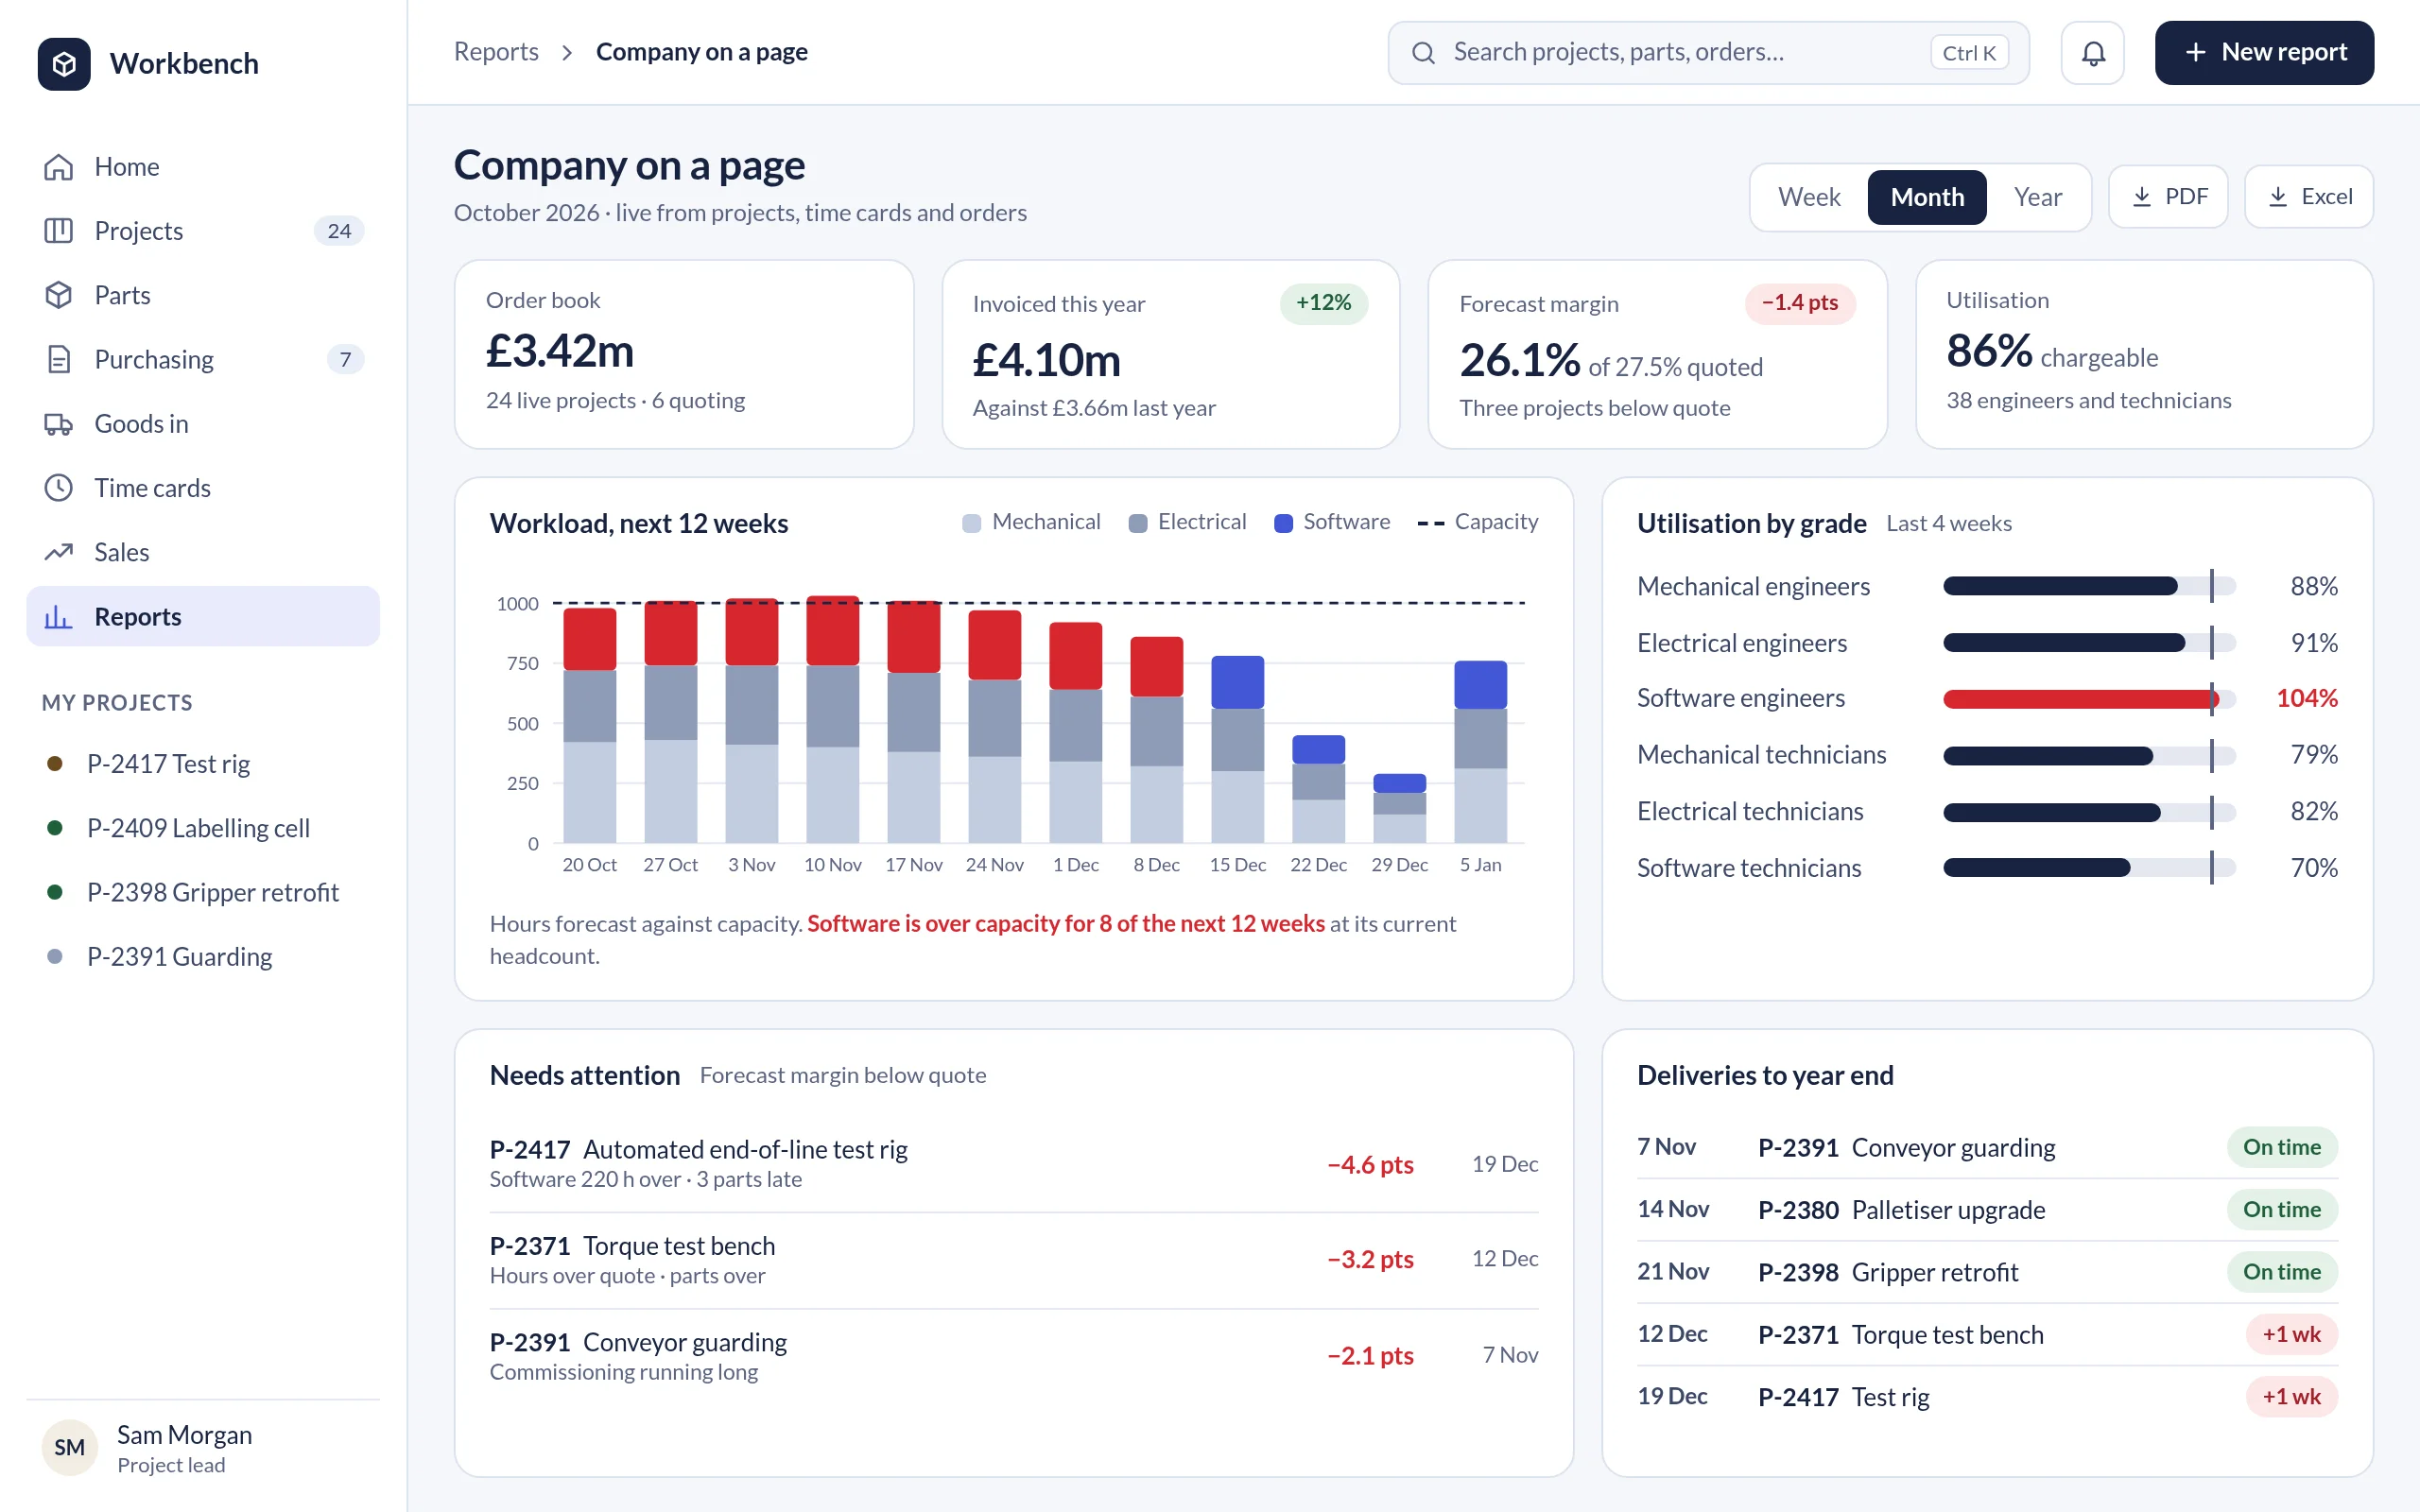Open the P-2371 Torque test bench attention row
2420x1512 pixels.
pos(1014,1260)
